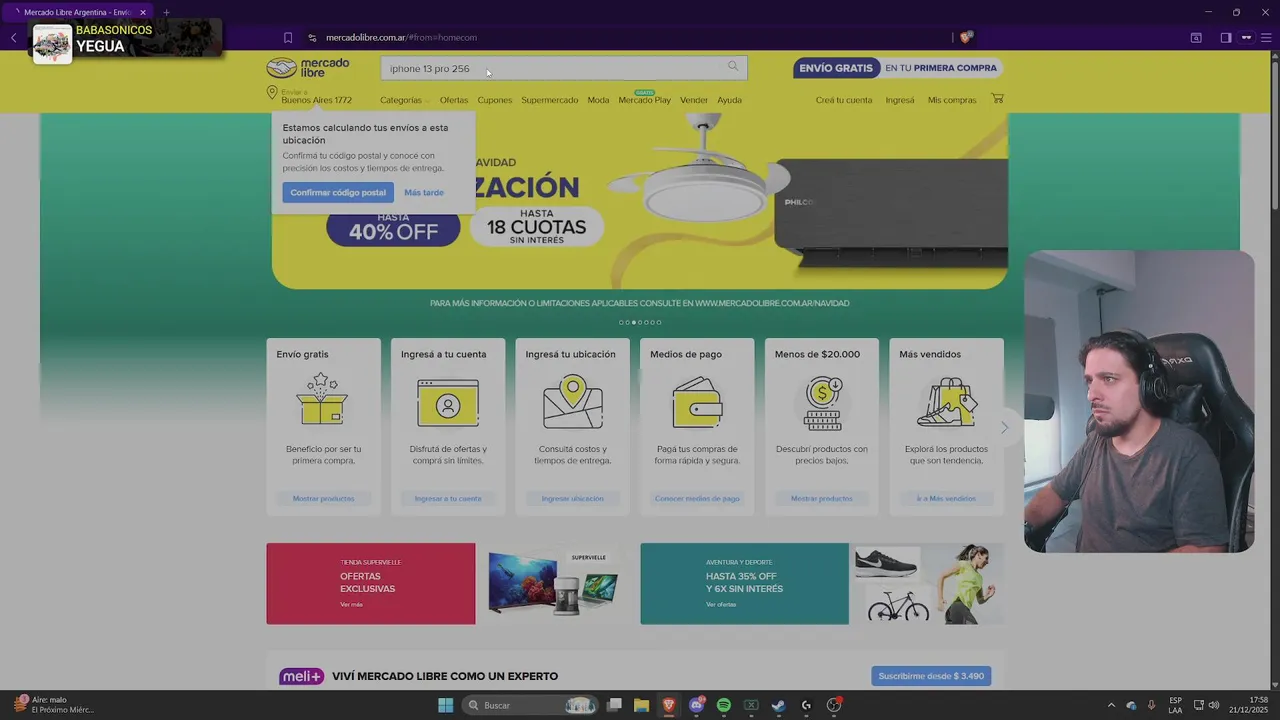1280x720 pixels.
Task: Click next arrow on category cards carousel
Action: [1004, 427]
